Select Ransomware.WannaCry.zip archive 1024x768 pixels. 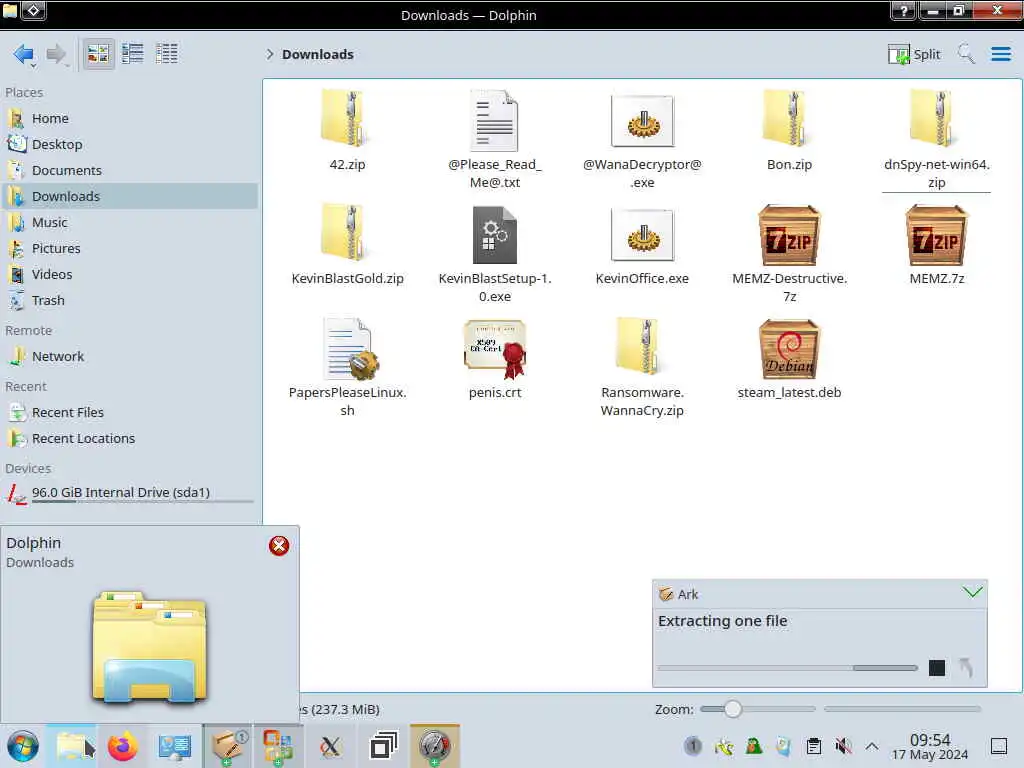[x=643, y=367]
